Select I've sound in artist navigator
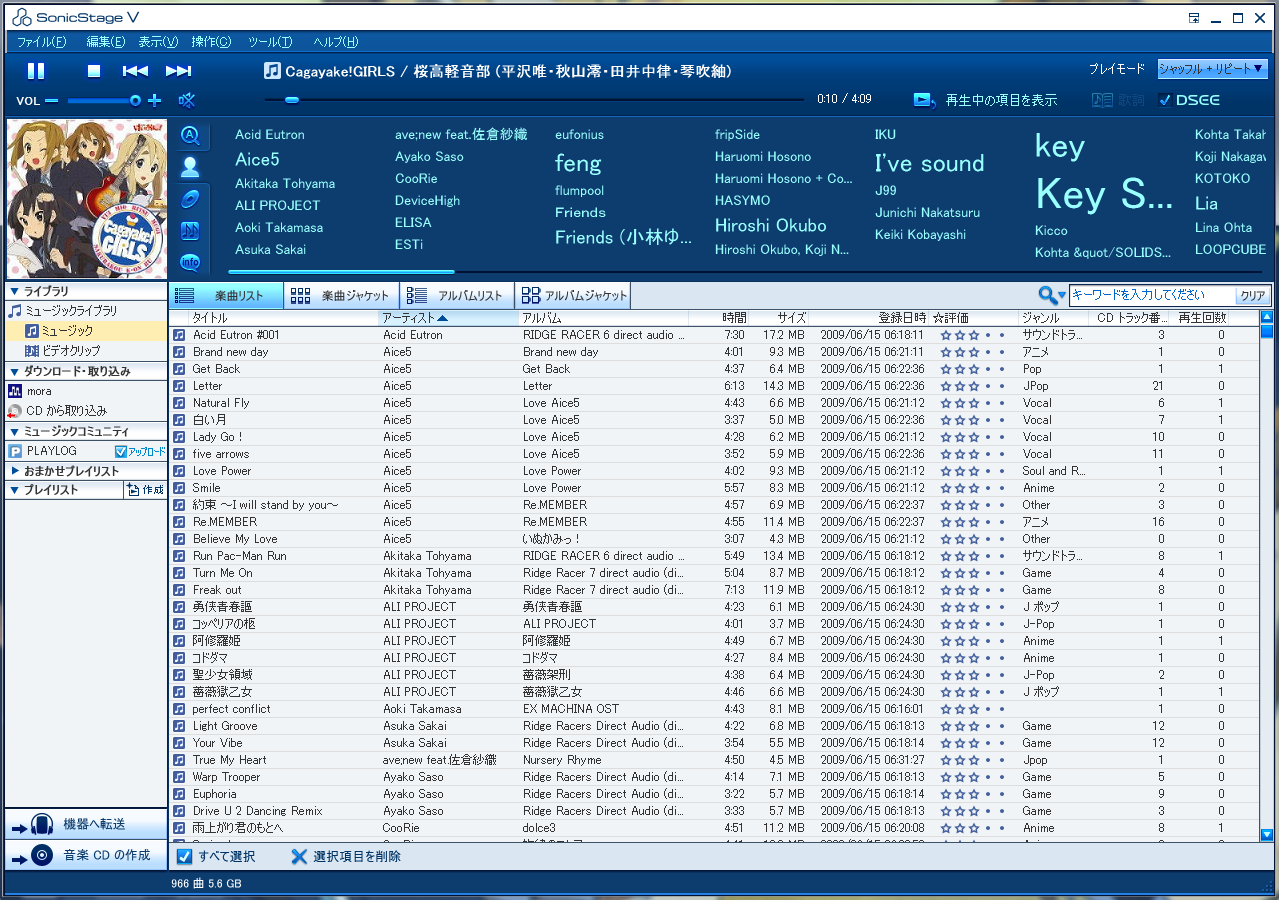 929,163
